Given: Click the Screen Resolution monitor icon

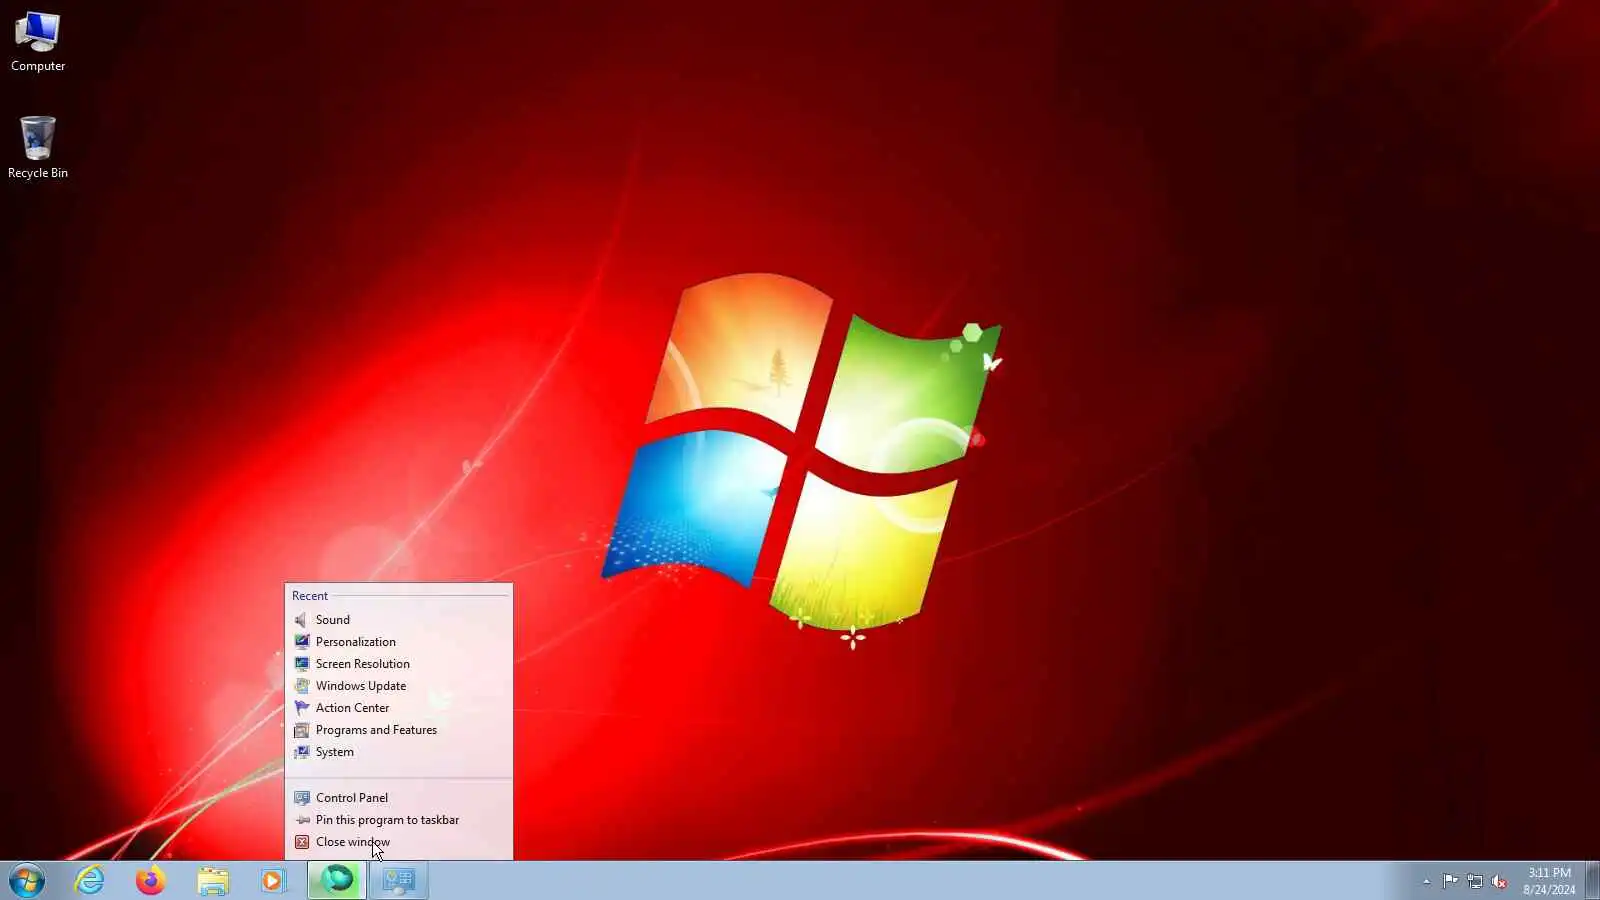Looking at the screenshot, I should [301, 664].
